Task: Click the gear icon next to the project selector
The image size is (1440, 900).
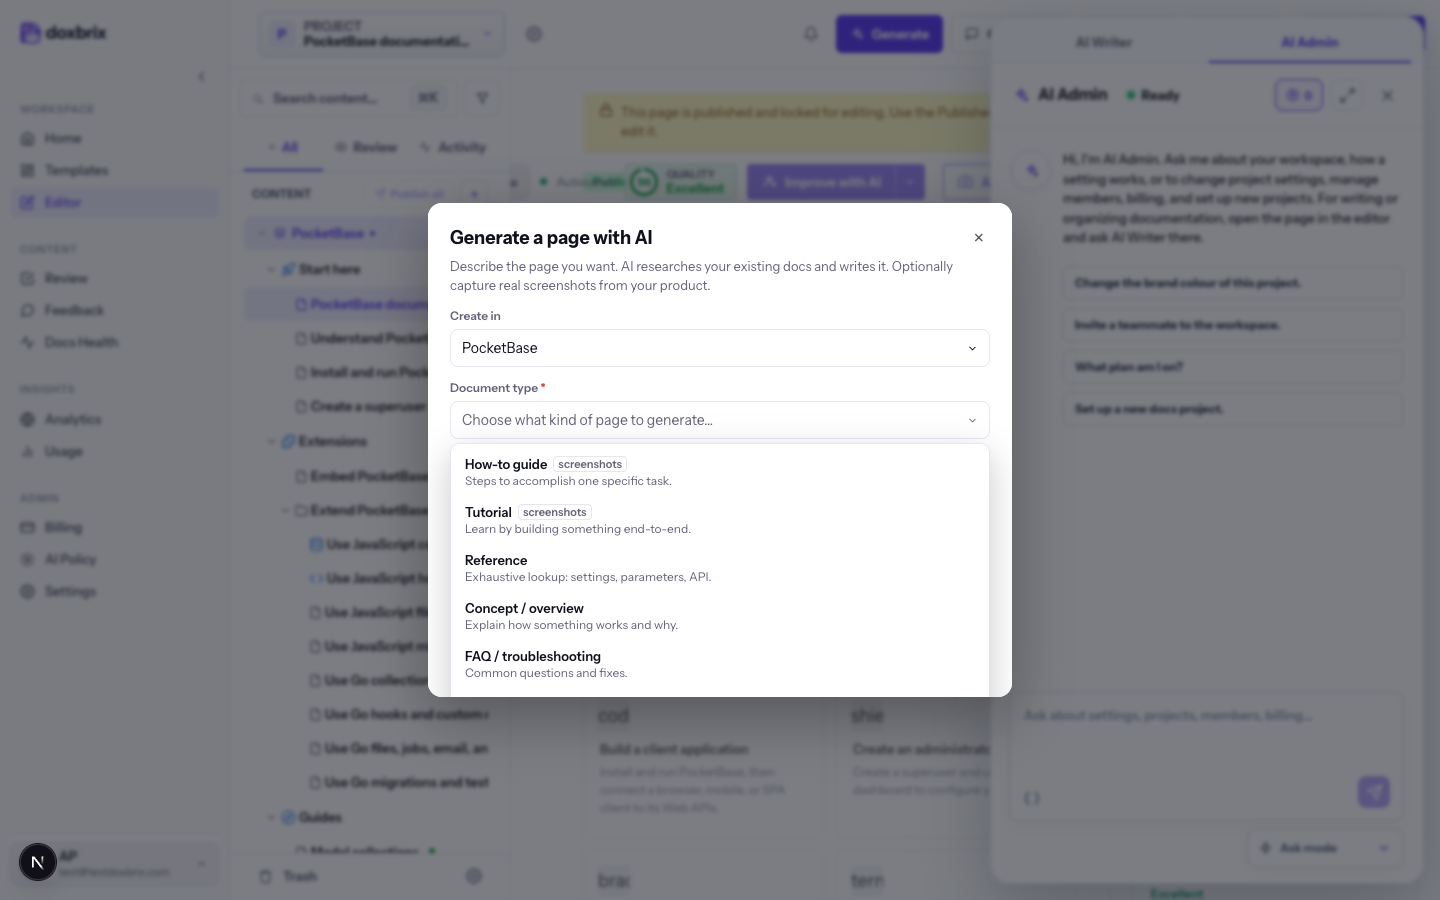Action: click(x=534, y=34)
